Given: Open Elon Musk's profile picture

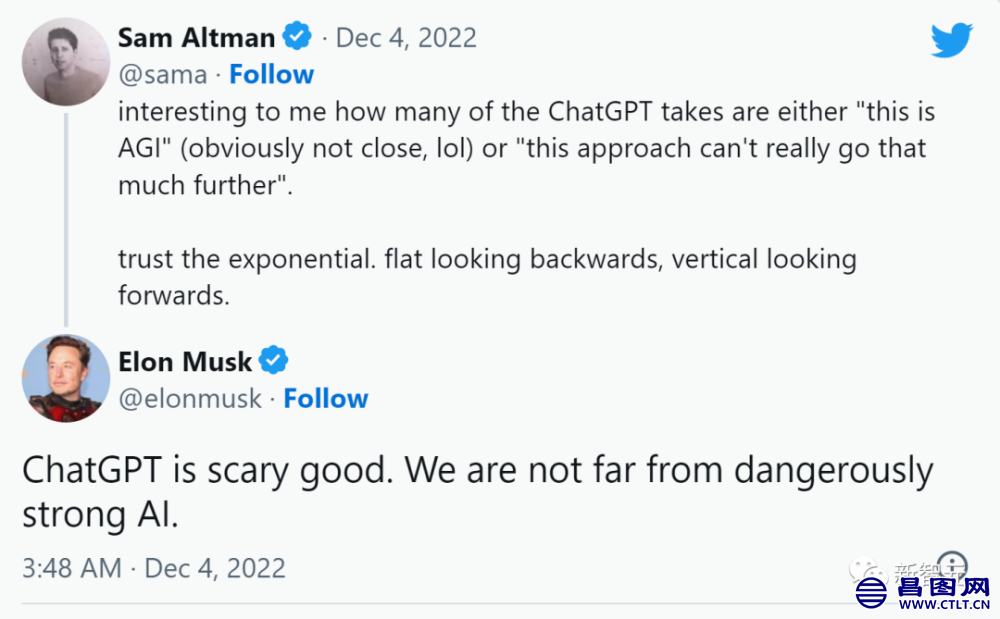Looking at the screenshot, I should point(66,378).
